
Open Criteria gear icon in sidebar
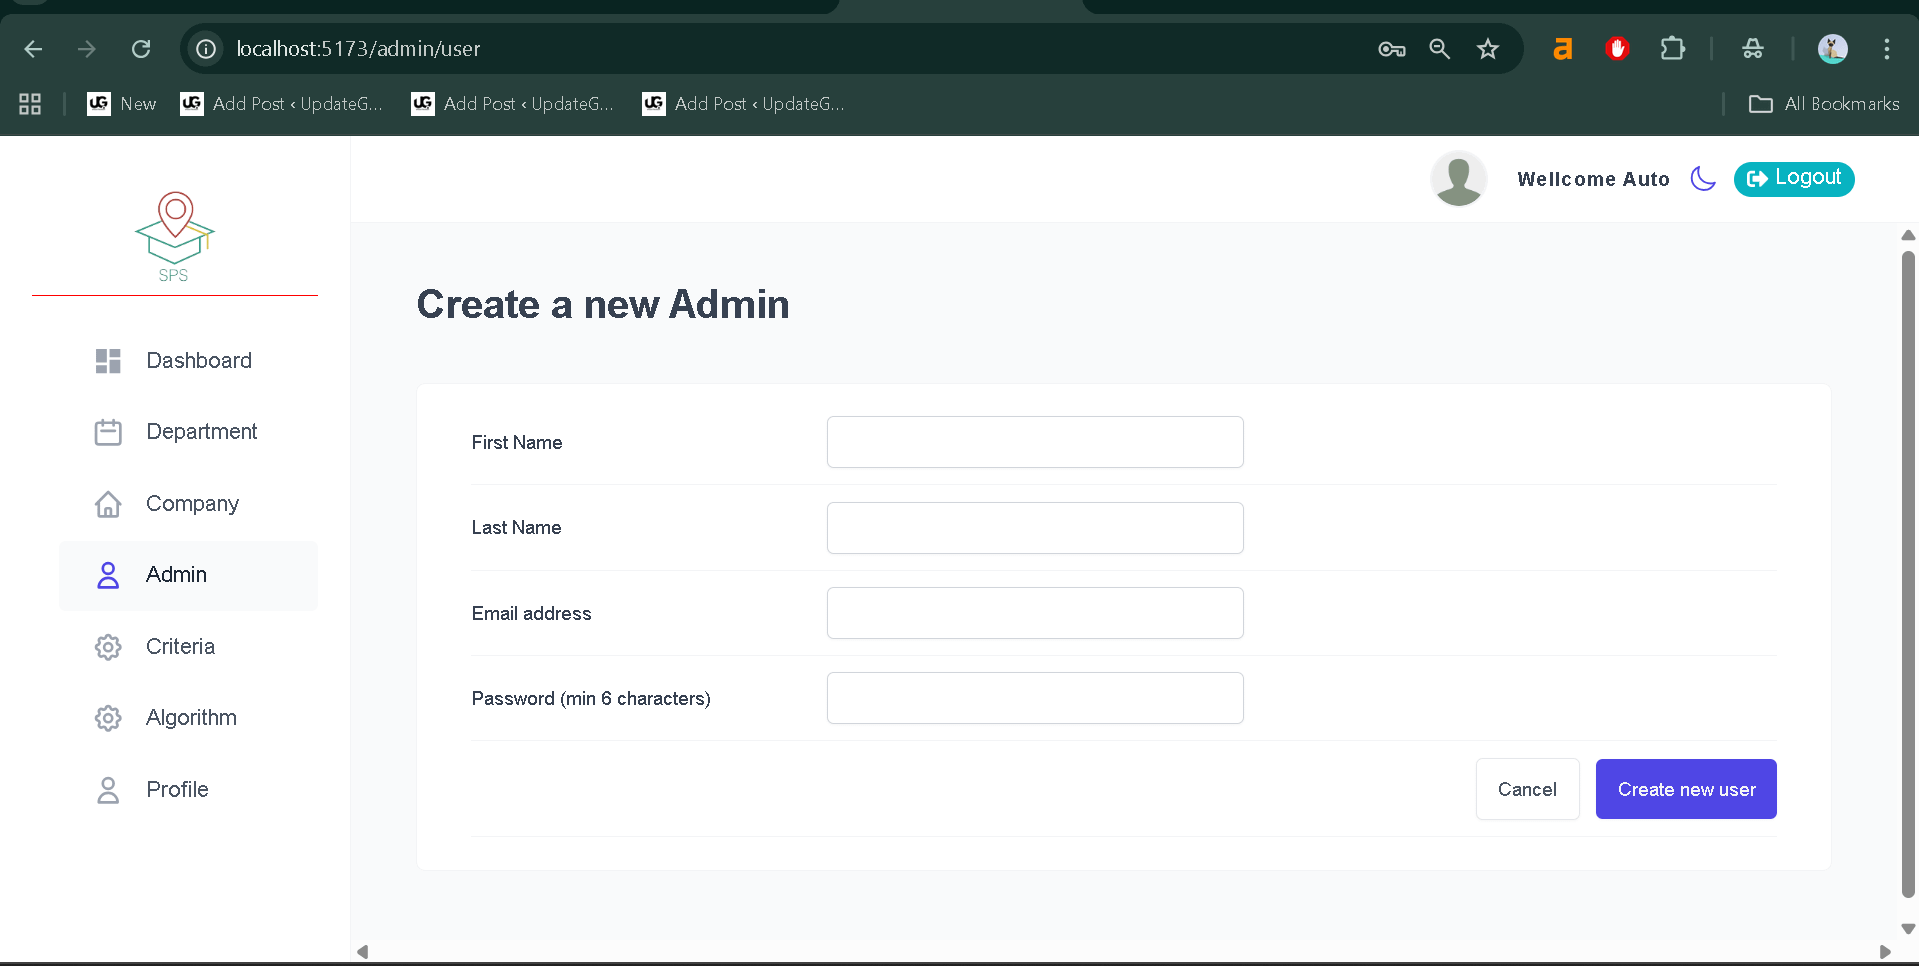pos(108,647)
